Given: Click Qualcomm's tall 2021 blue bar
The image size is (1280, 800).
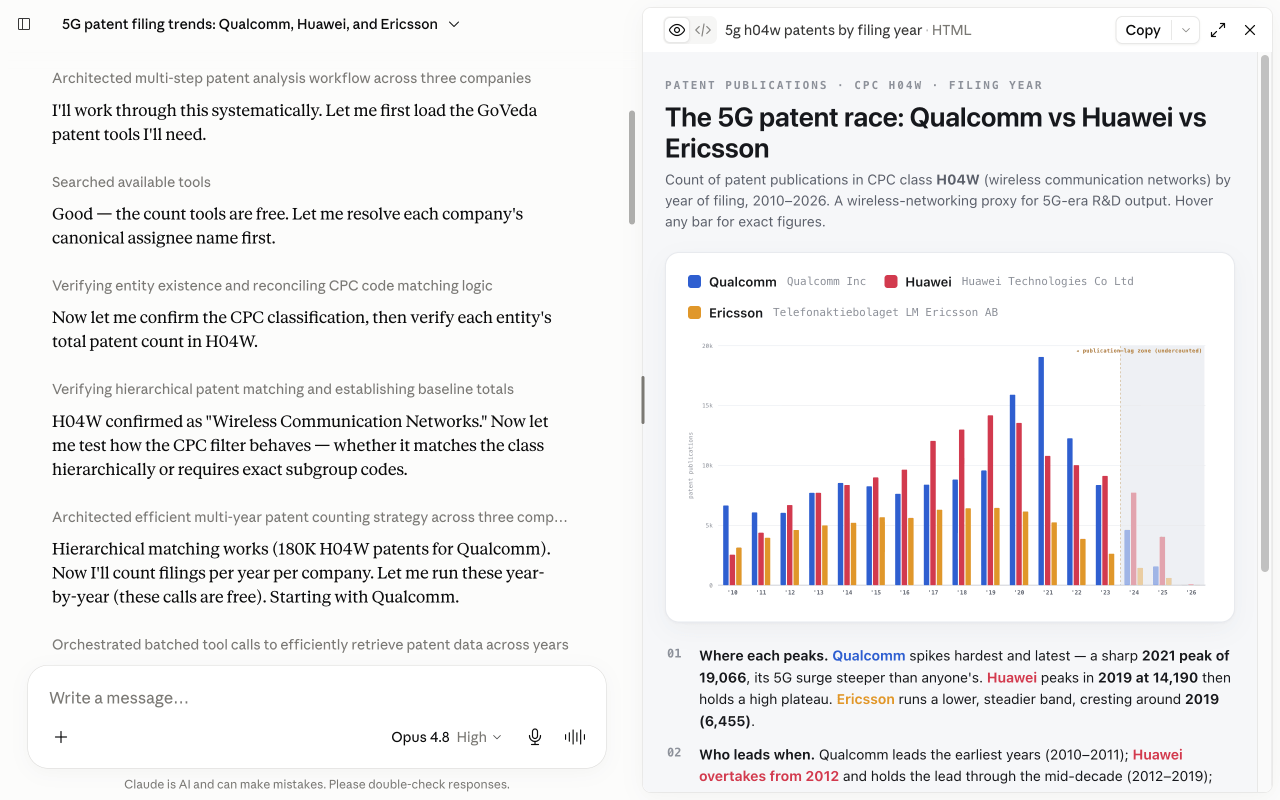Looking at the screenshot, I should pos(1041,471).
